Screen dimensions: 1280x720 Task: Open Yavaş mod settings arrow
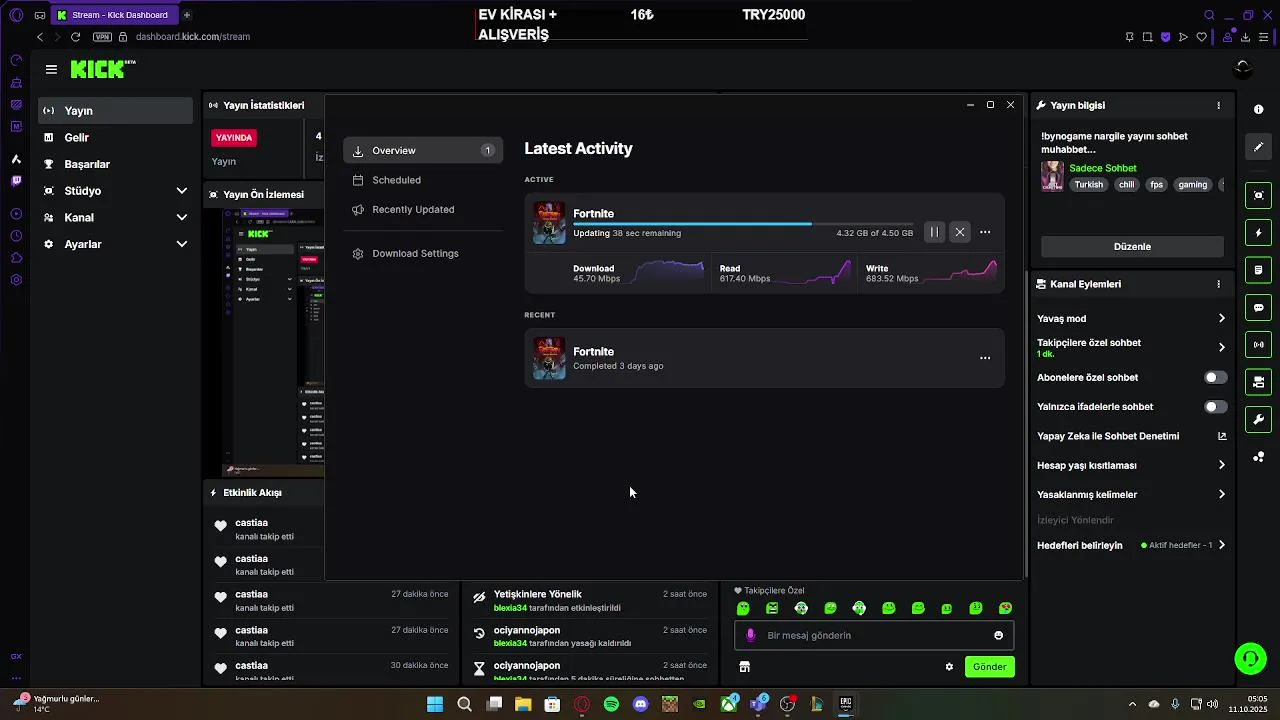pyautogui.click(x=1222, y=318)
